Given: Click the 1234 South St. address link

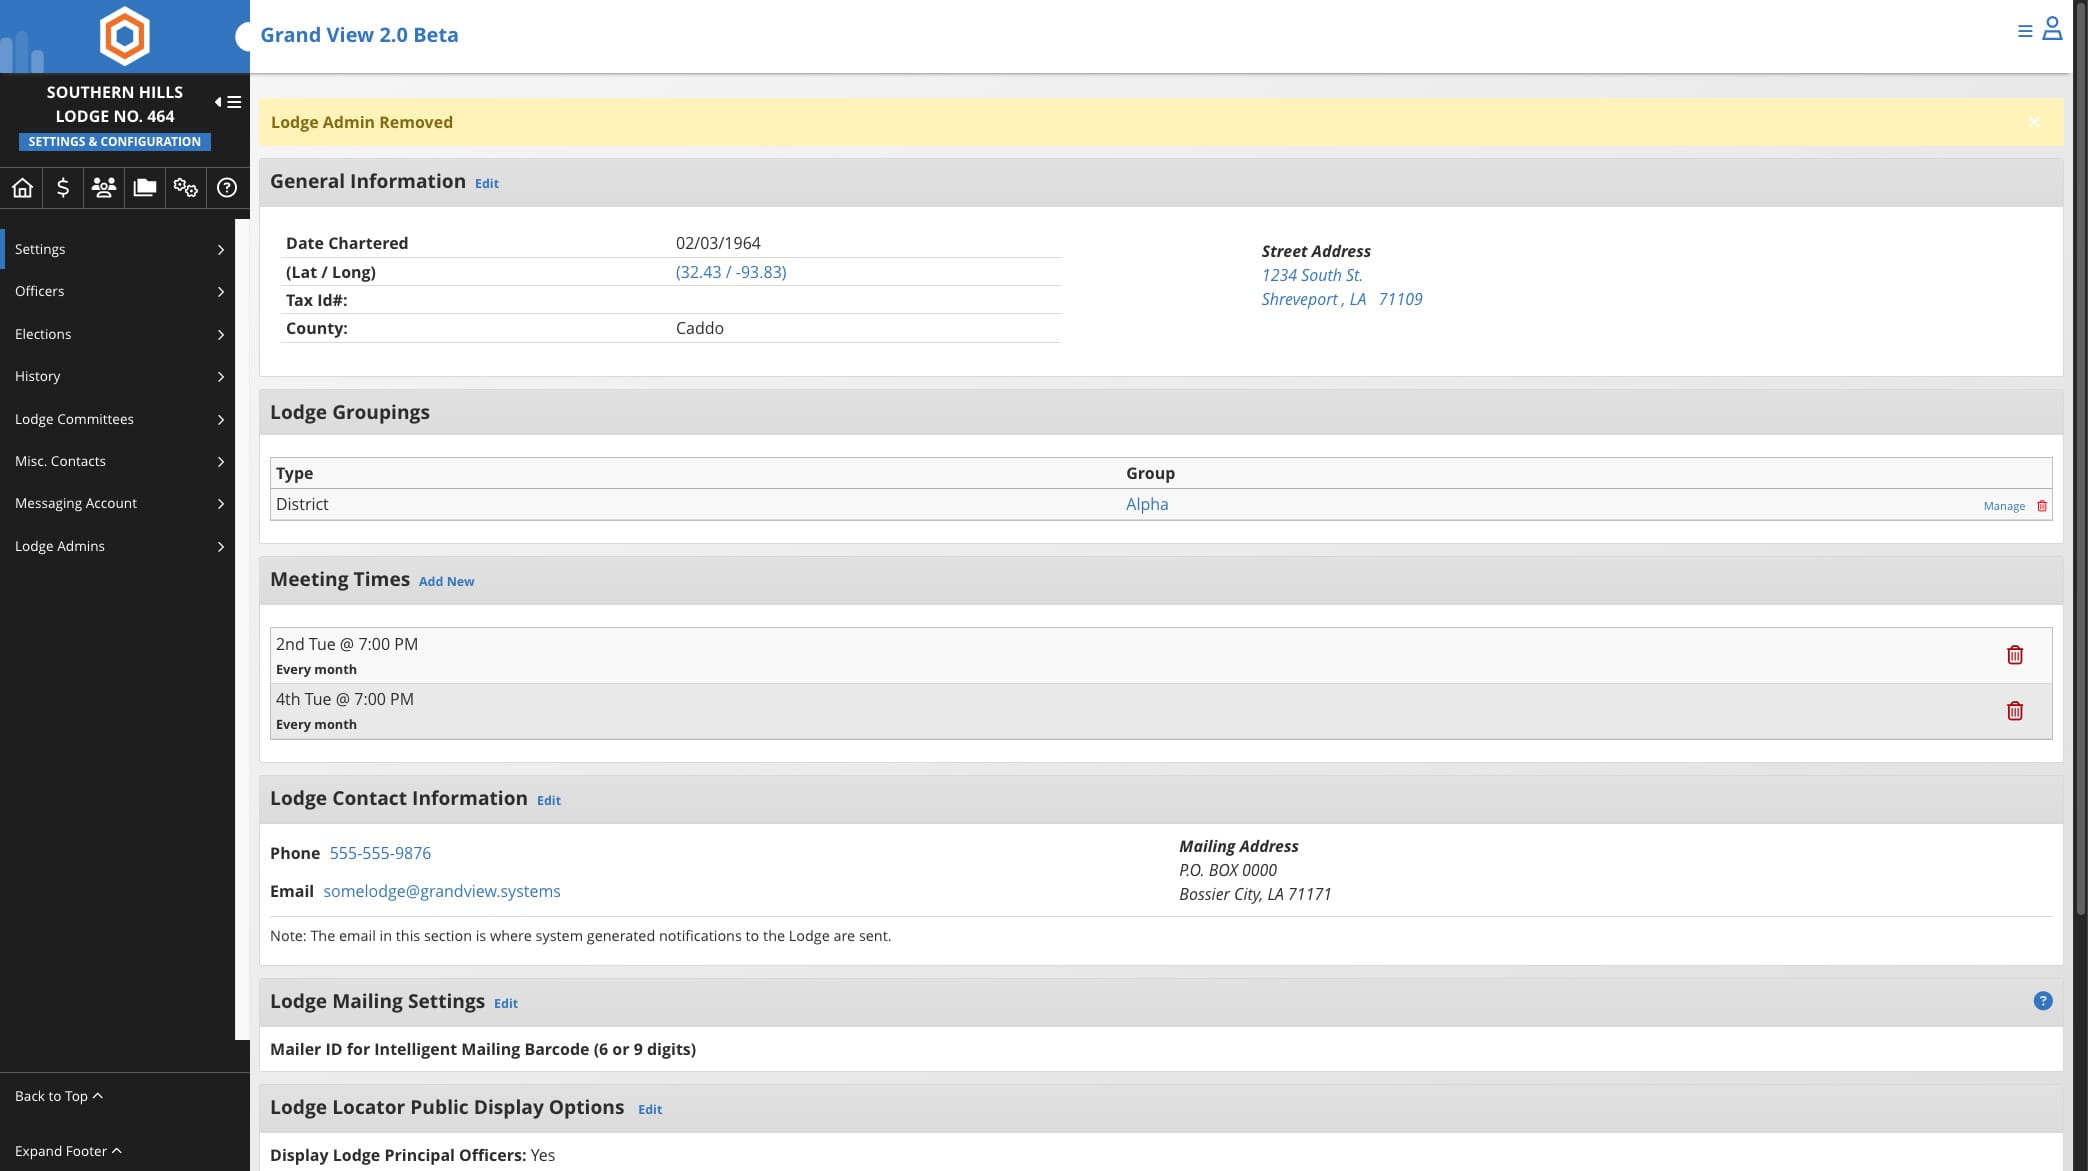Looking at the screenshot, I should [1311, 275].
